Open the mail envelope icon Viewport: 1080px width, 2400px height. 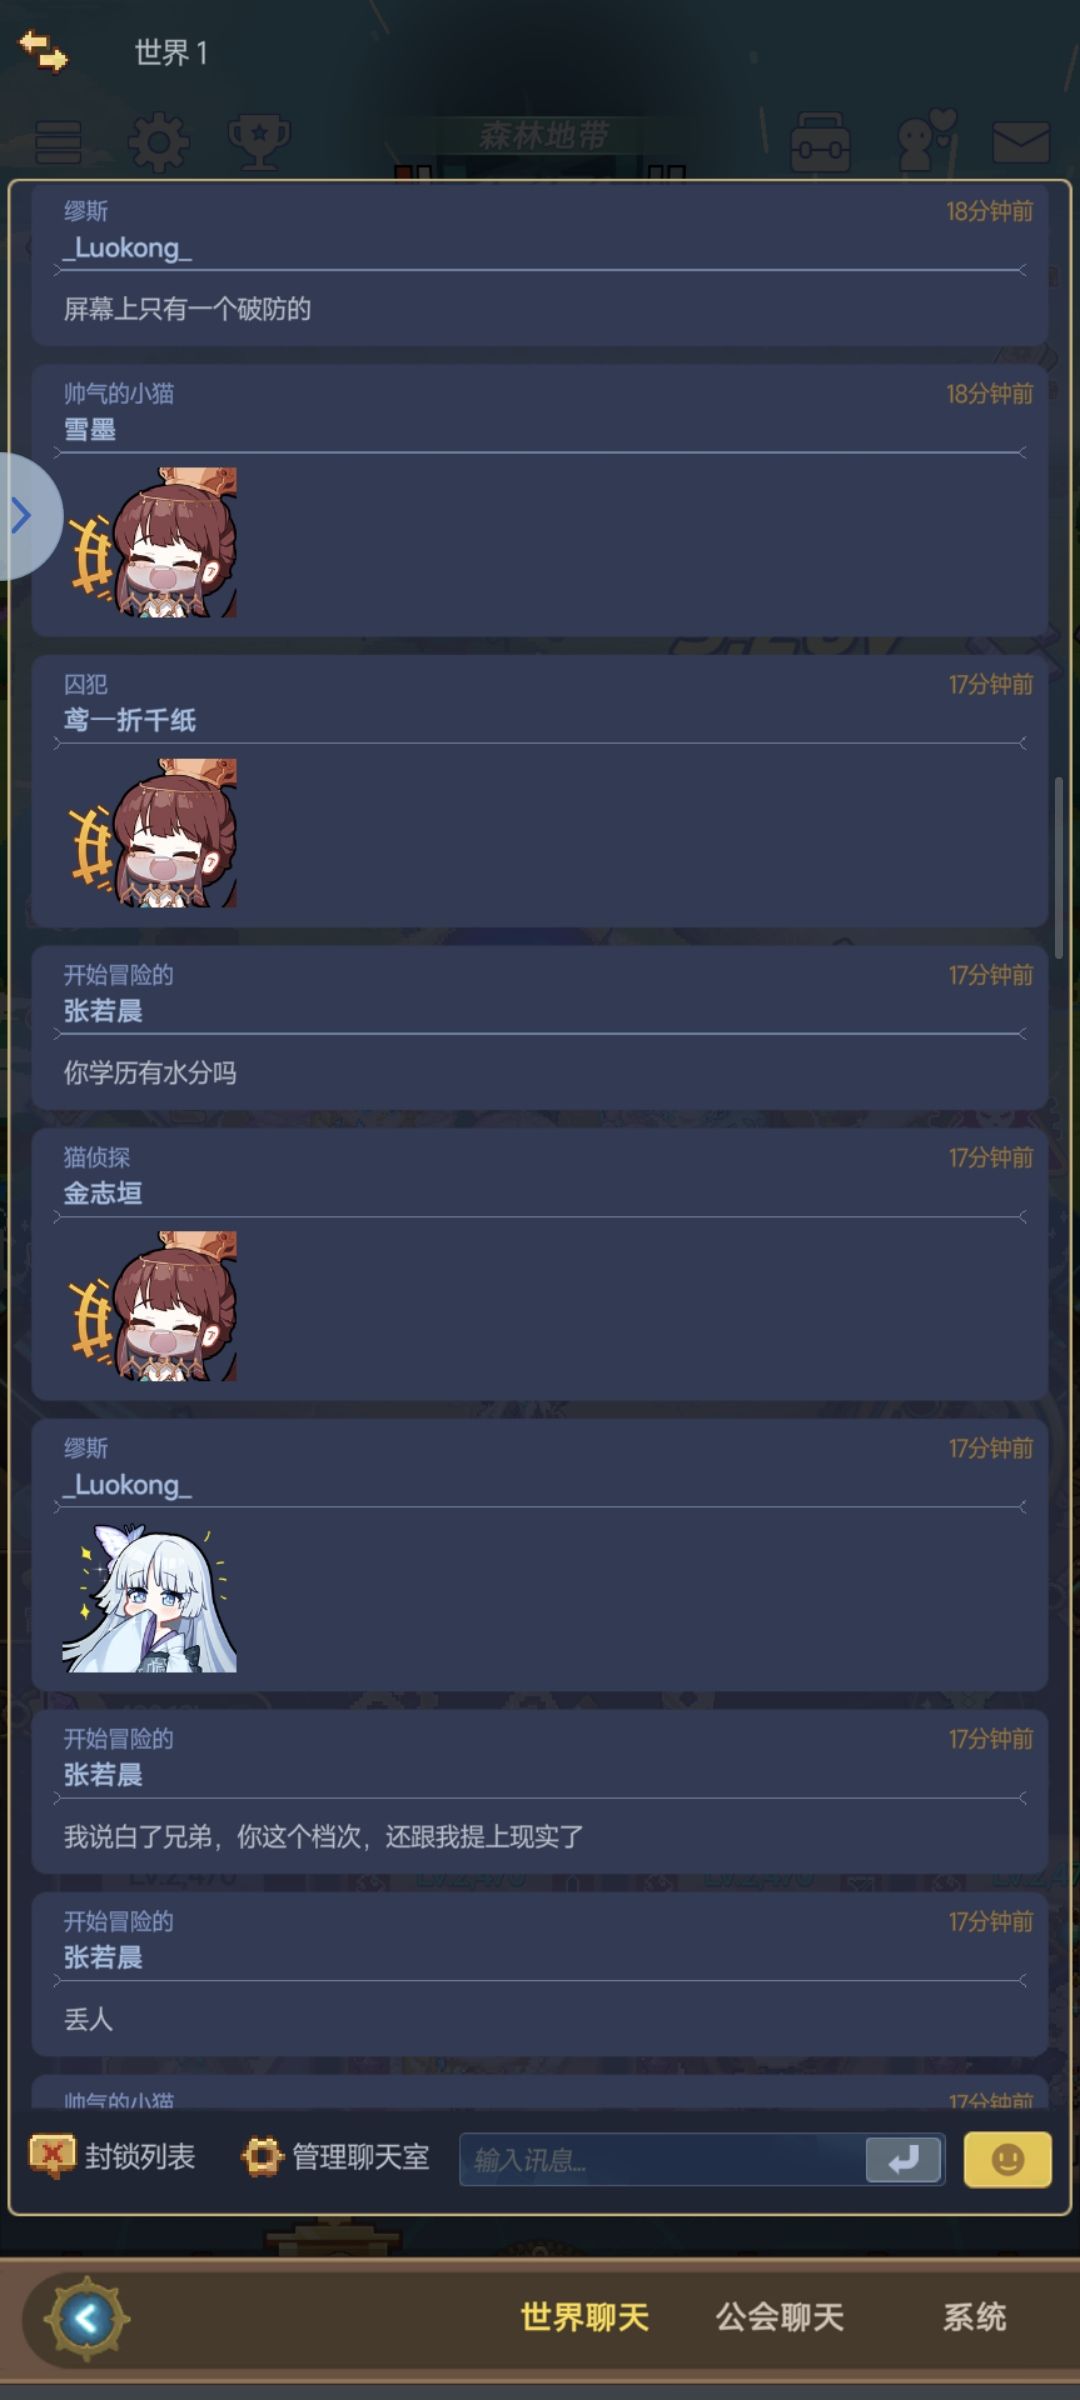(1021, 142)
